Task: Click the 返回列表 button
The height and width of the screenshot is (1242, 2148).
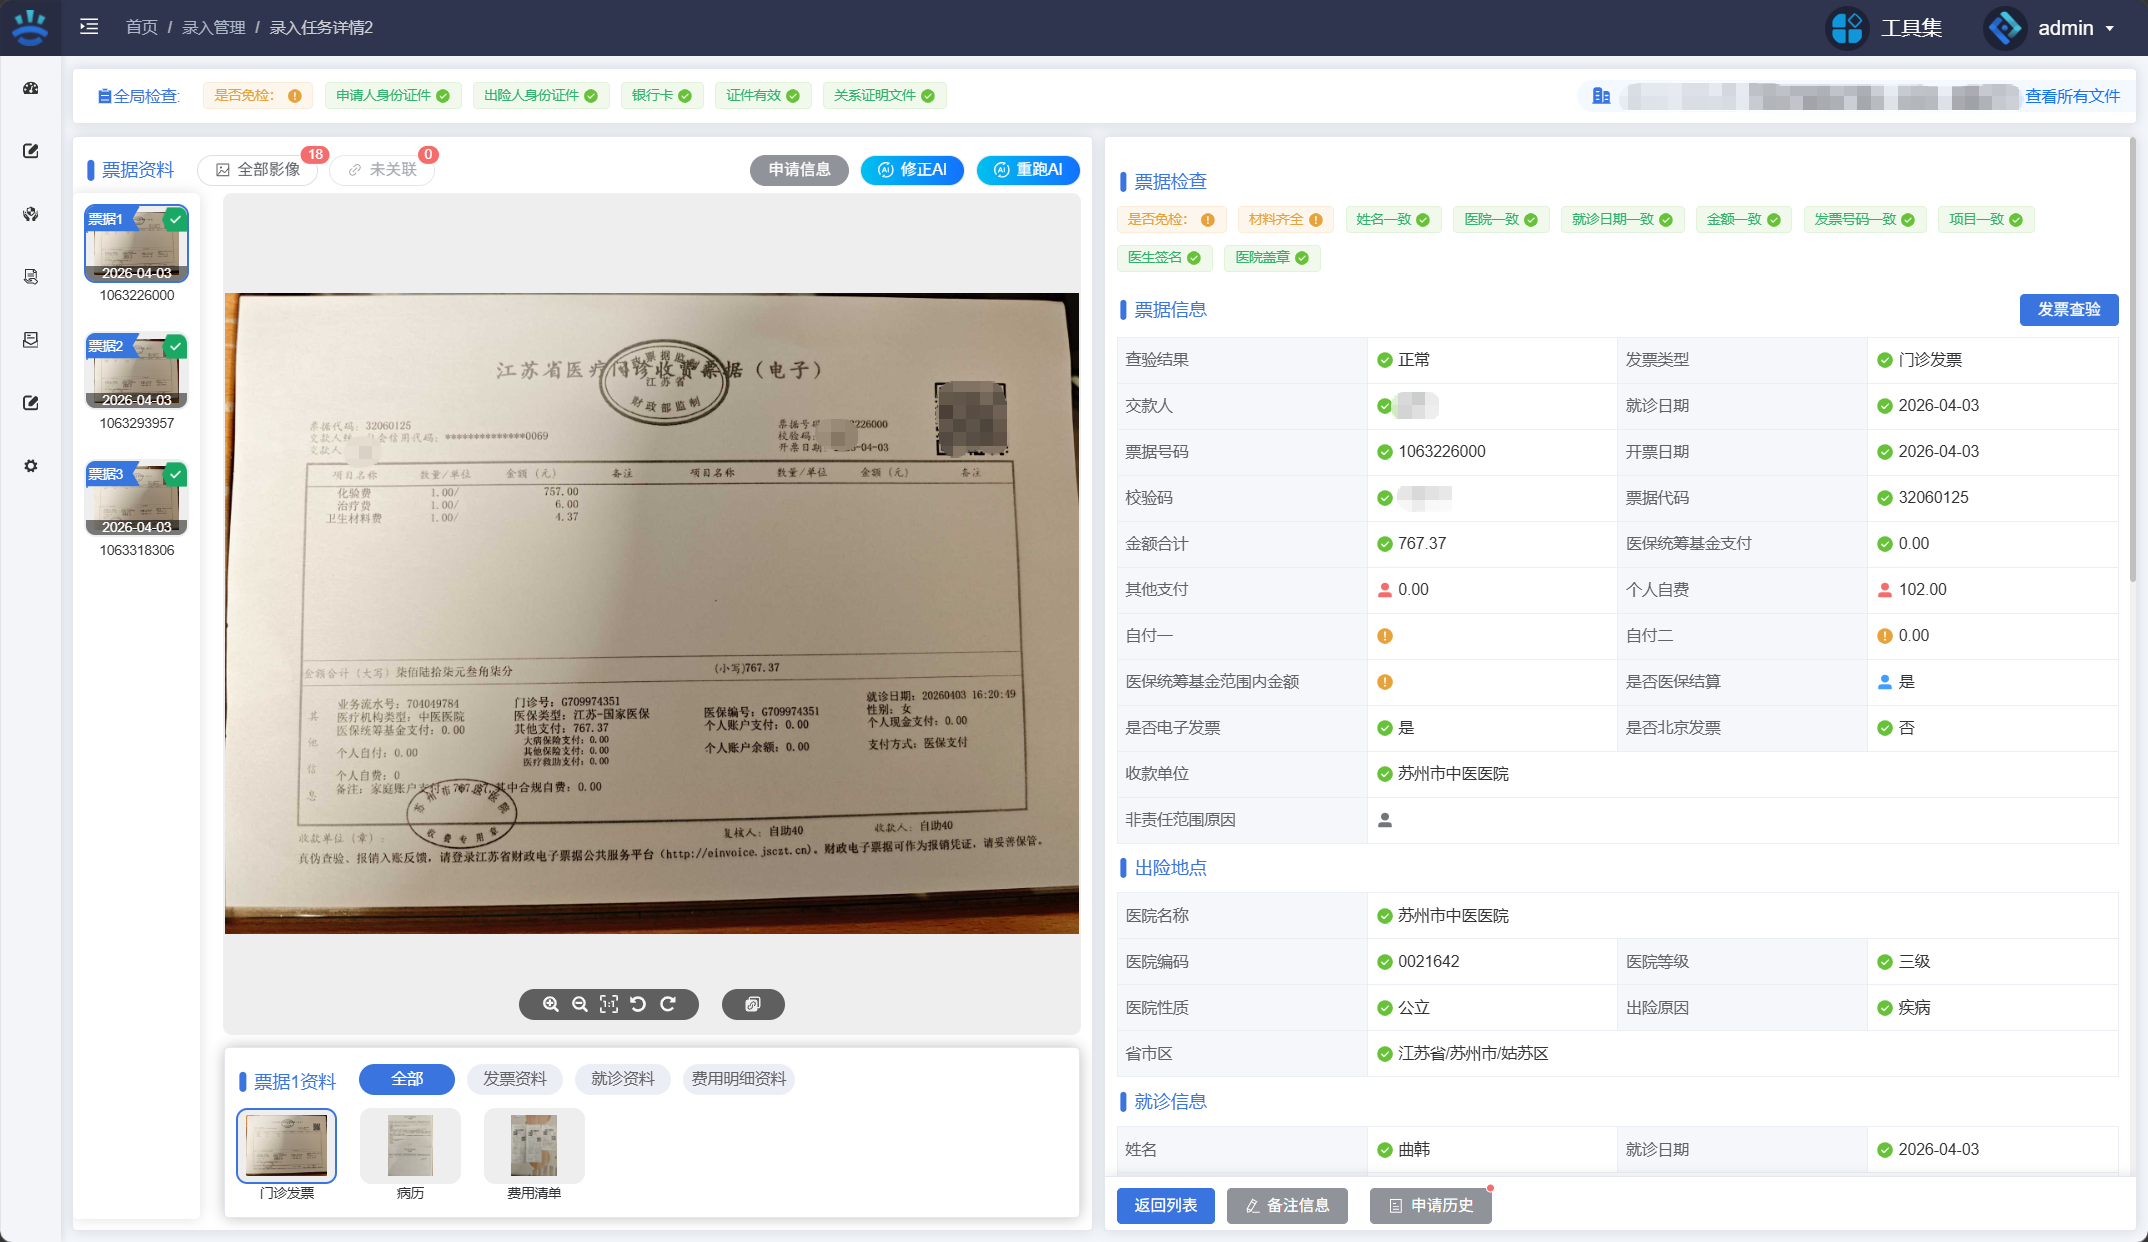Action: (x=1166, y=1206)
